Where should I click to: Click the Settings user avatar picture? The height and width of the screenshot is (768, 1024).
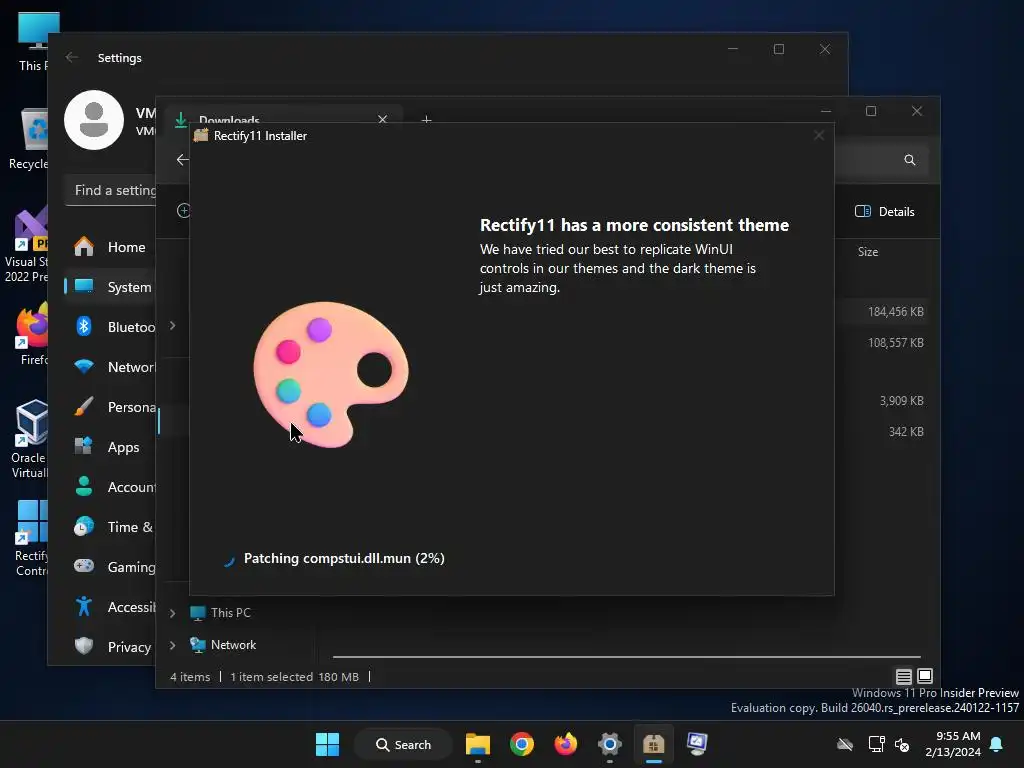tap(93, 120)
